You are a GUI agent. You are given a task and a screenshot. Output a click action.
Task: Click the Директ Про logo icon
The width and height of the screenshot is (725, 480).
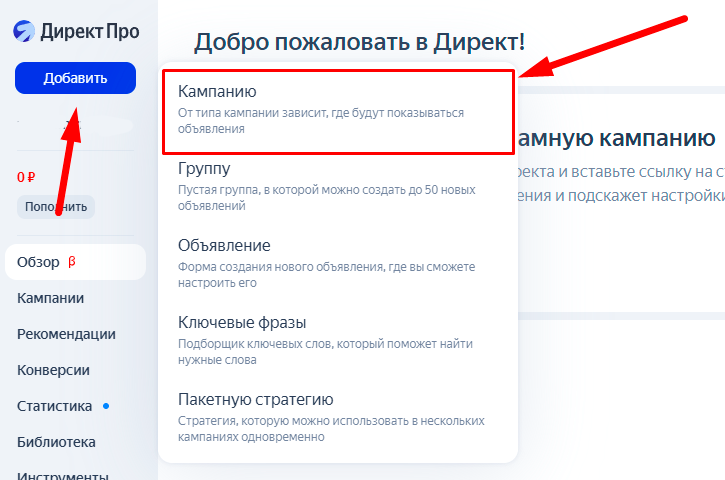click(24, 31)
